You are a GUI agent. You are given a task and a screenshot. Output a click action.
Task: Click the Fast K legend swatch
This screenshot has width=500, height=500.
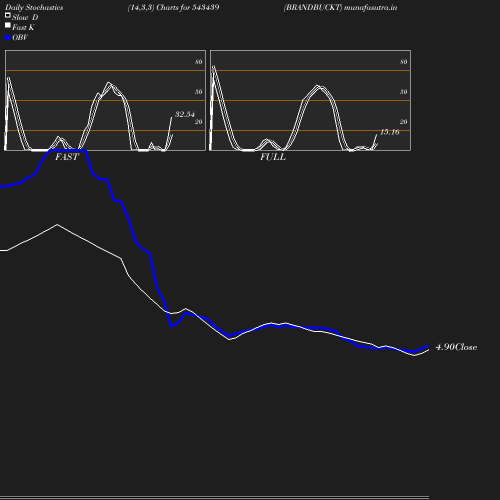[8, 25]
